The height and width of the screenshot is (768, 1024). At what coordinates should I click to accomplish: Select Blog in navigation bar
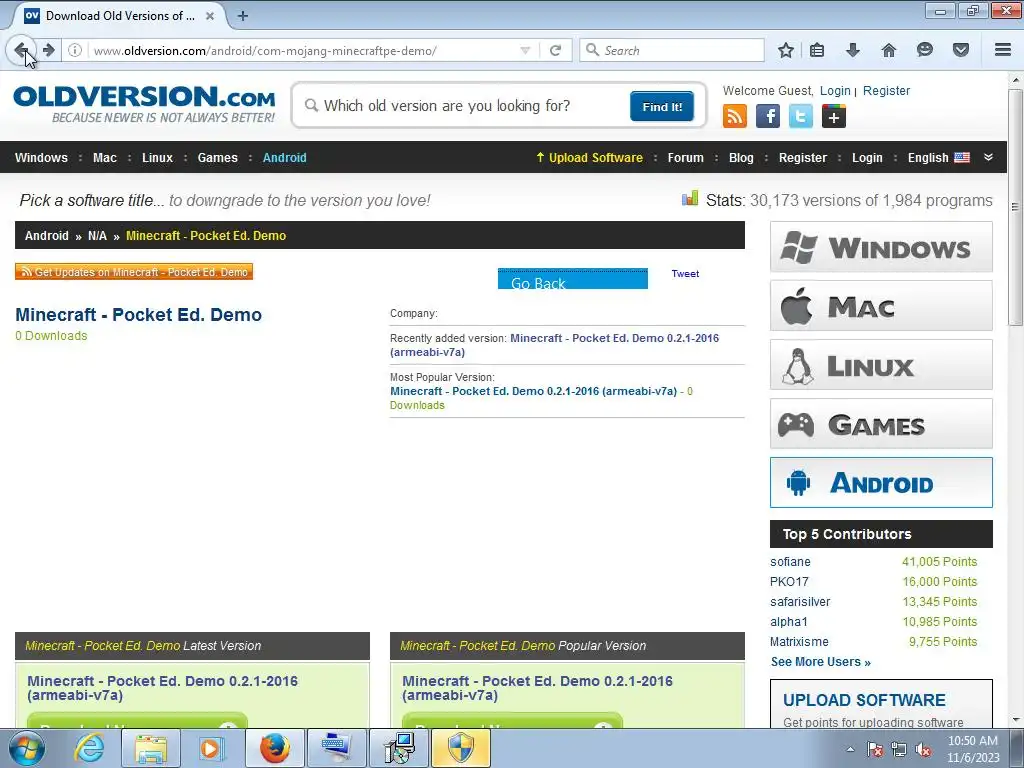pos(741,157)
